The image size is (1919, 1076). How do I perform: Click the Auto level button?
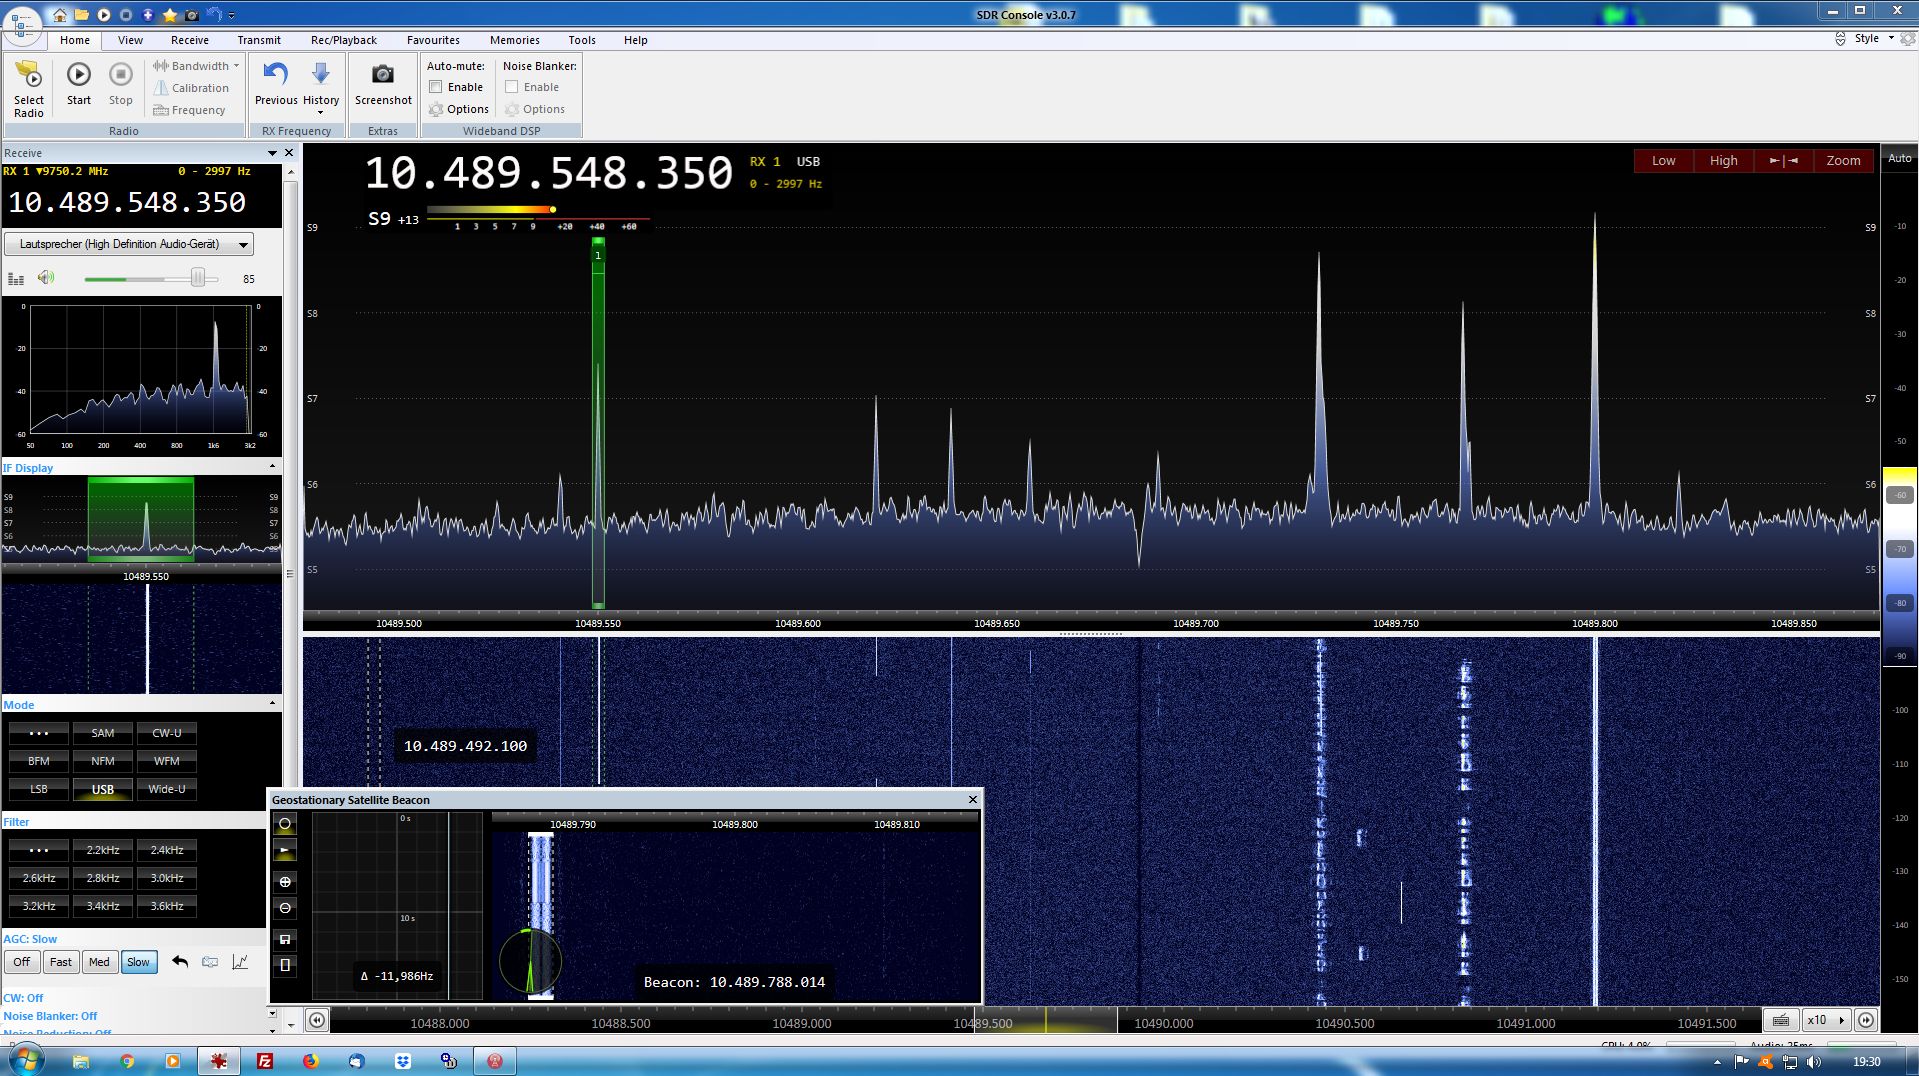[1899, 158]
